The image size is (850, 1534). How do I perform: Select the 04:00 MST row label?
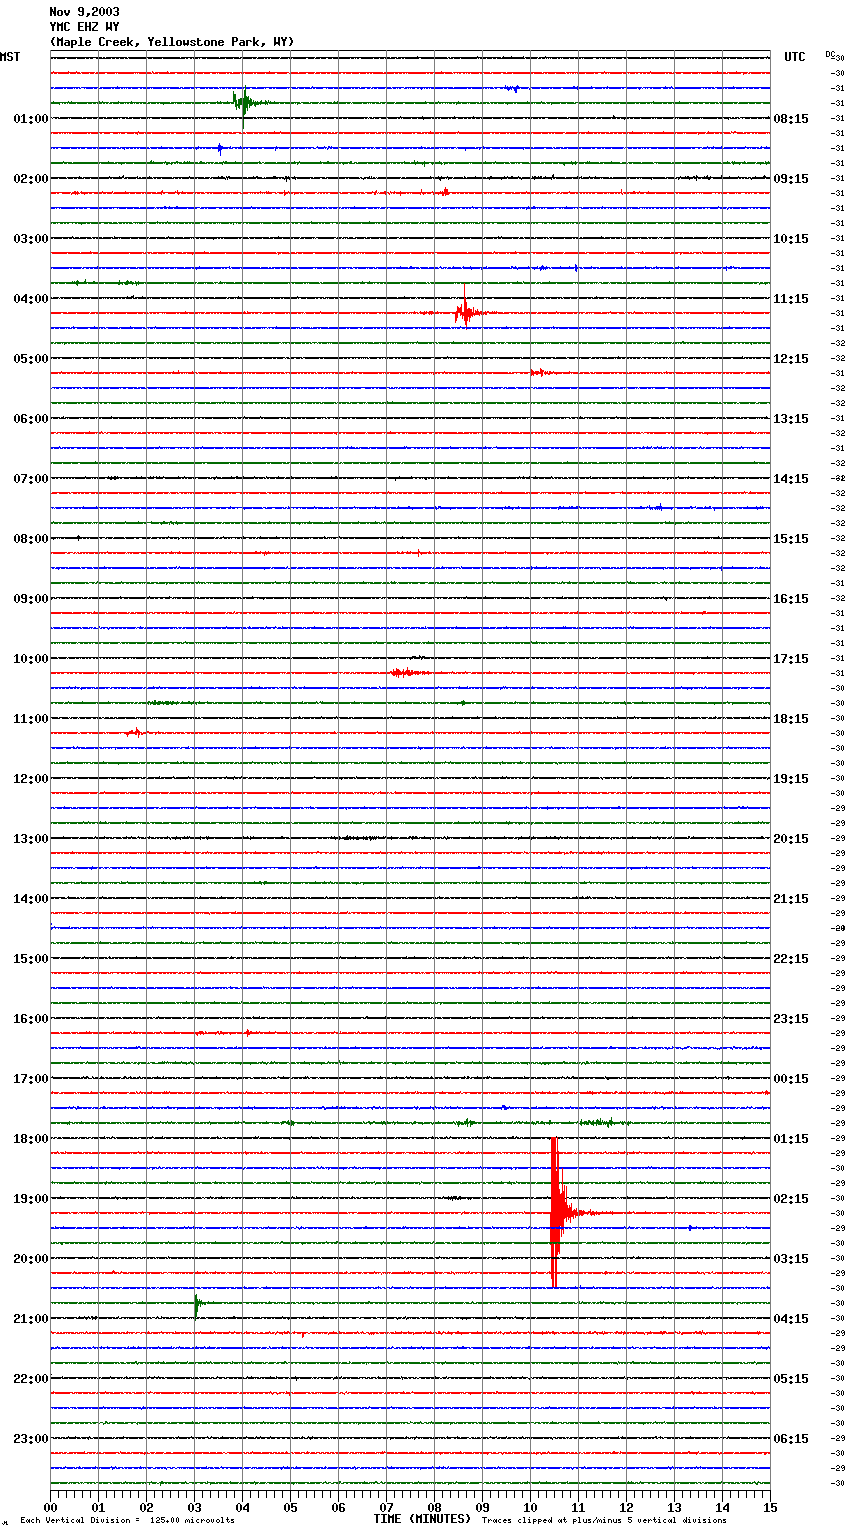(31, 299)
